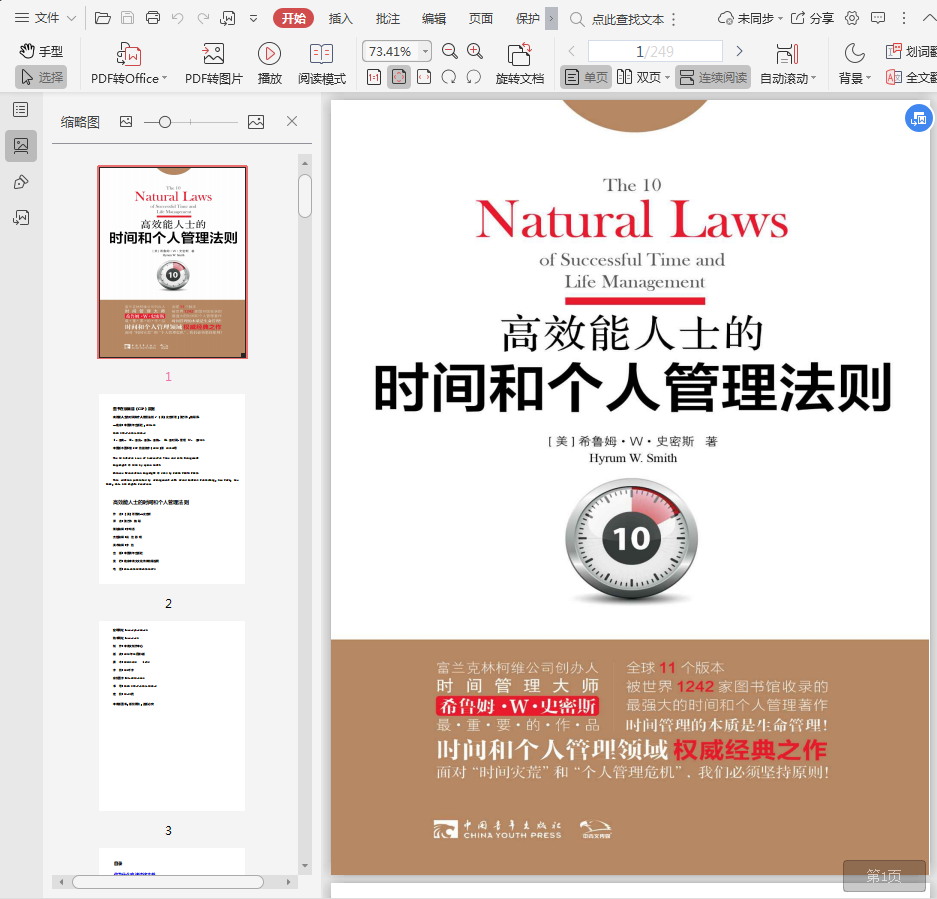The image size is (937, 899).
Task: Click the zoom out magnifier icon
Action: pyautogui.click(x=449, y=51)
